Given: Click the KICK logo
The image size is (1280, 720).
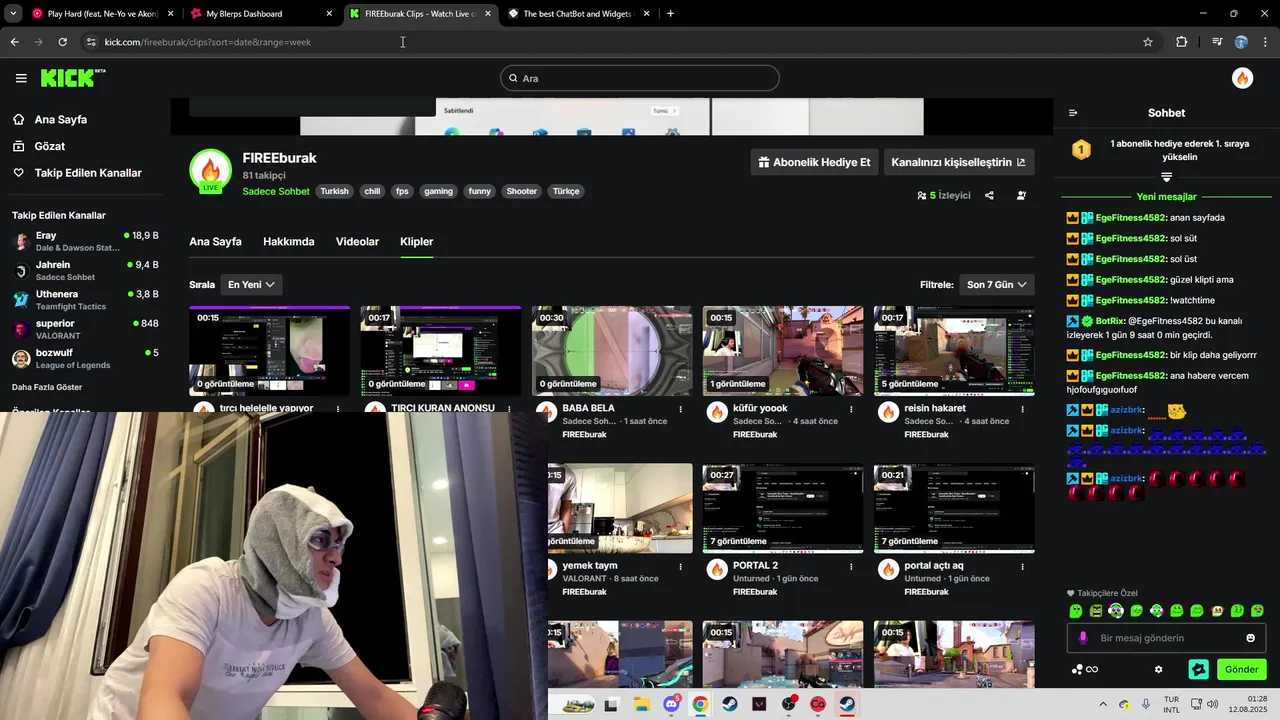Looking at the screenshot, I should click(73, 78).
